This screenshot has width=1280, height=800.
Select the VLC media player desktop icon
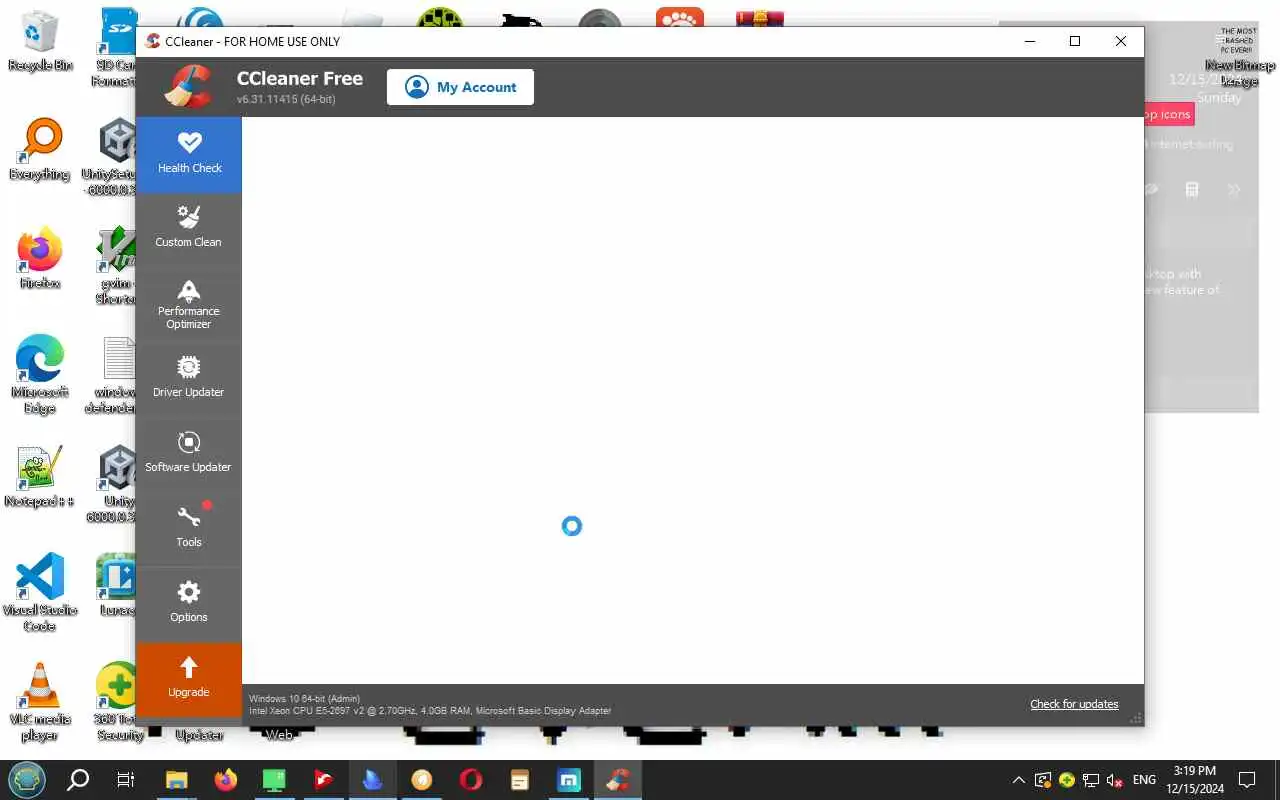(x=40, y=702)
